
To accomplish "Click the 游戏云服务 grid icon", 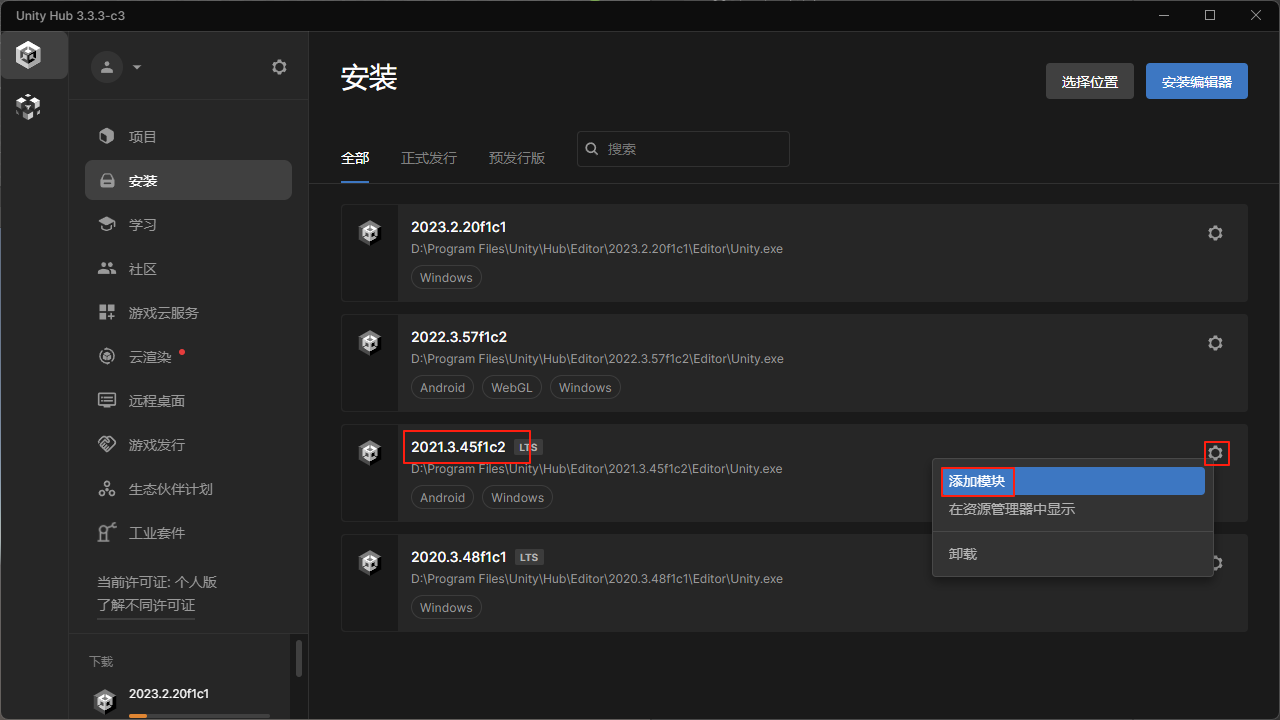I will pos(107,312).
